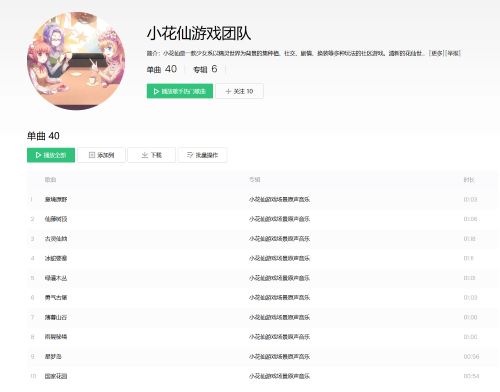Open the album link on song row 5

[x=279, y=278]
